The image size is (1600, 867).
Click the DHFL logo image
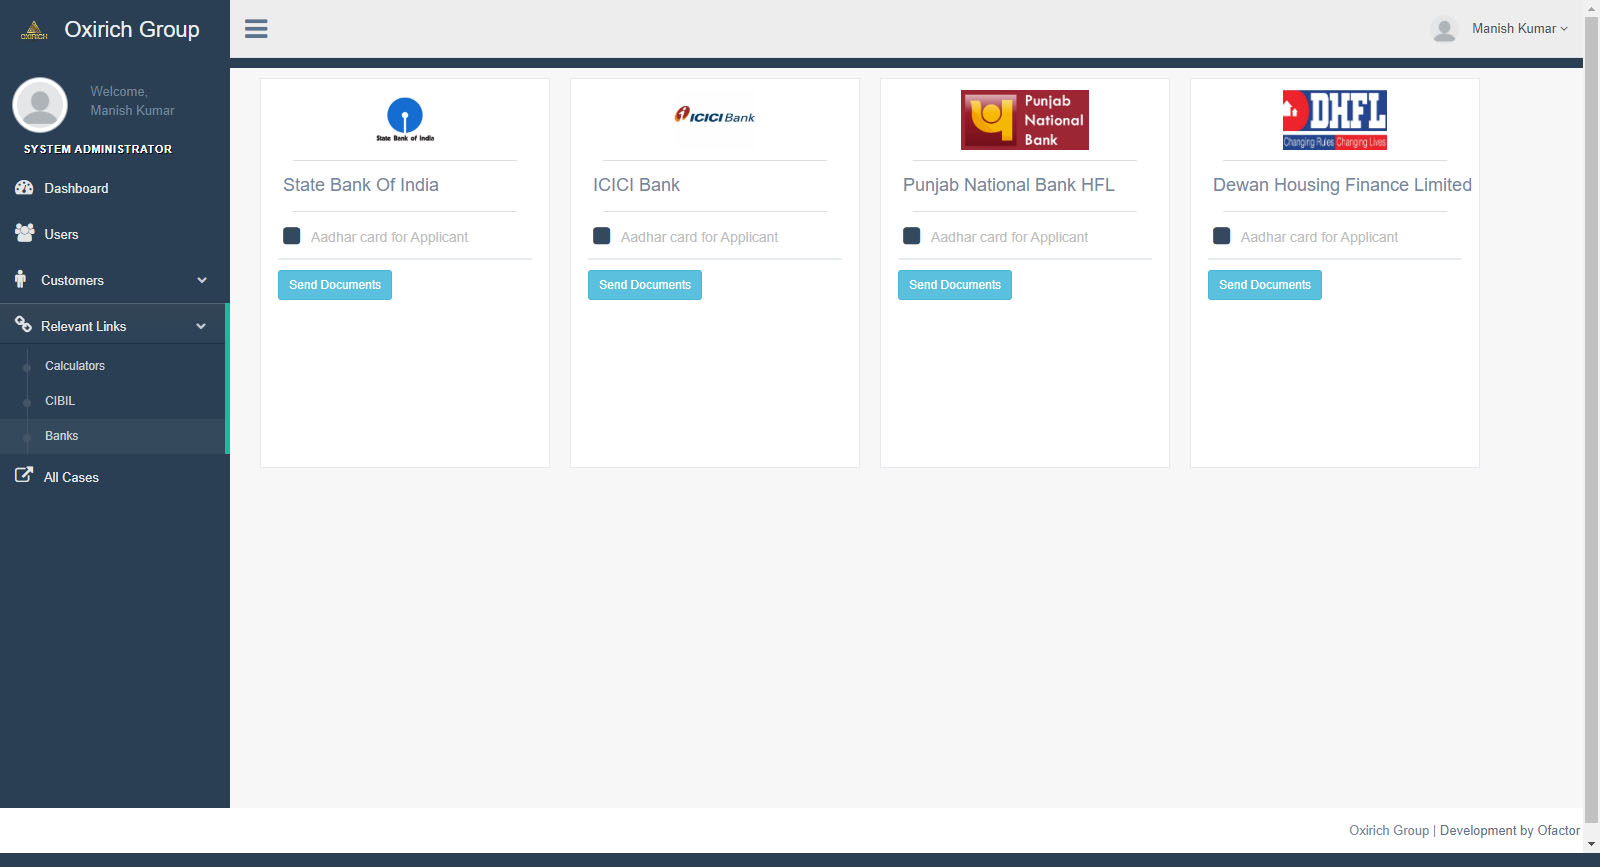pyautogui.click(x=1335, y=120)
